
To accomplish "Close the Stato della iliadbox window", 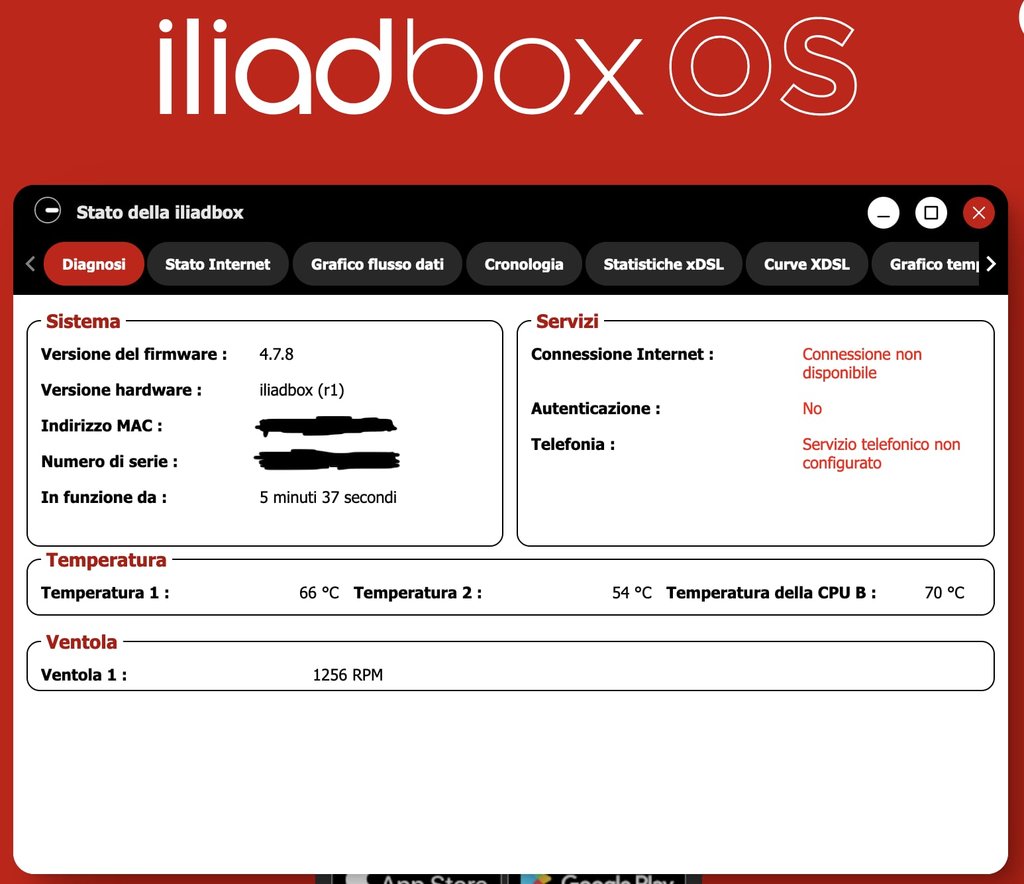I will [978, 213].
